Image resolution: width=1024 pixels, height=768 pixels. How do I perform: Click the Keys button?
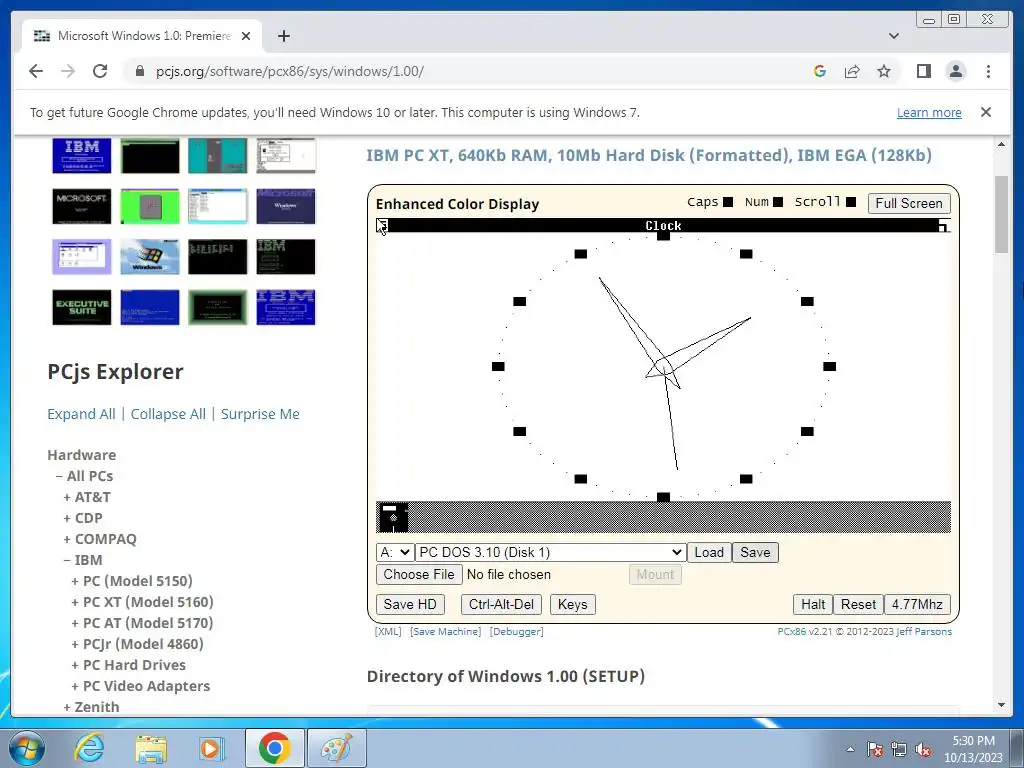click(572, 605)
